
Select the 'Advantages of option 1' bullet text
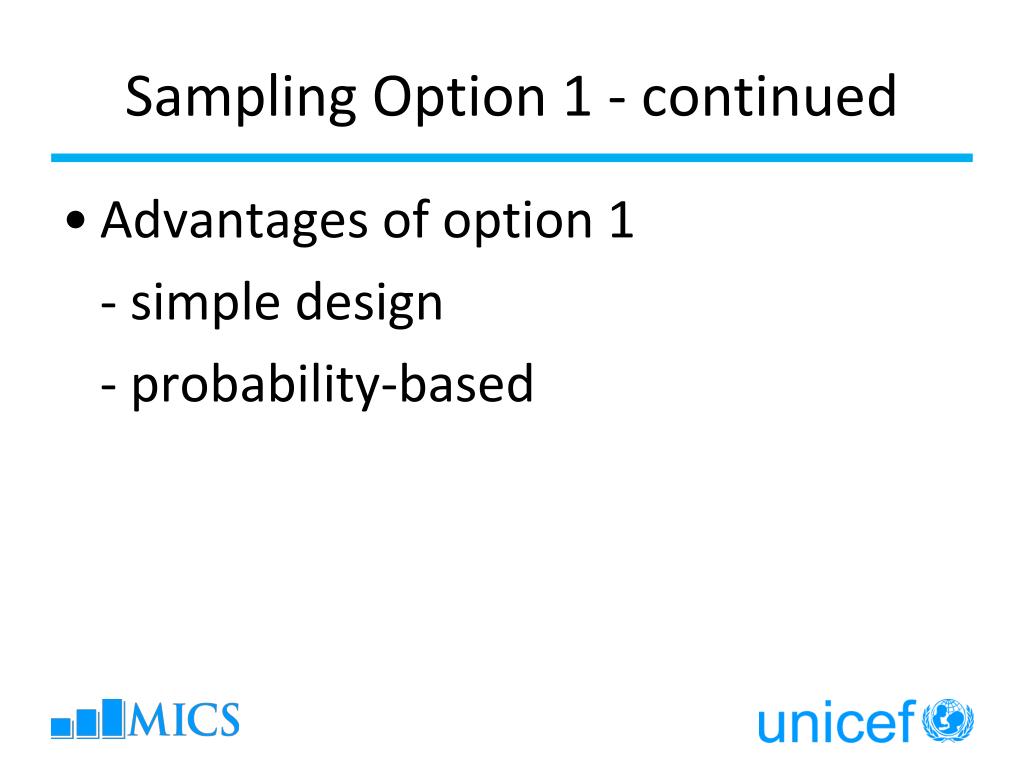[x=367, y=222]
